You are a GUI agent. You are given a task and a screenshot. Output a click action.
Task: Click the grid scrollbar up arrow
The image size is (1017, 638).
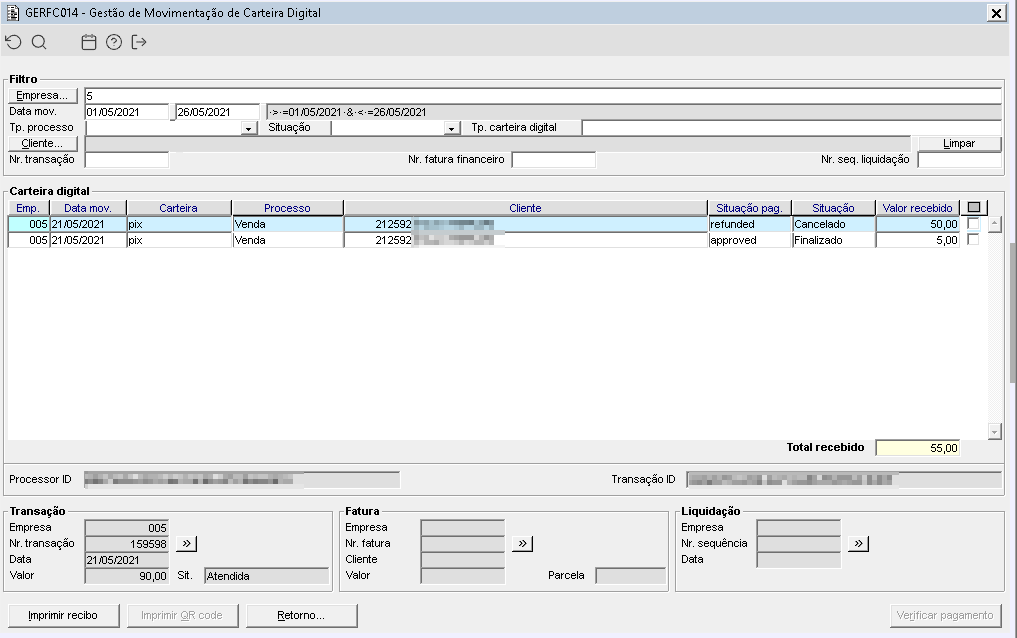(x=994, y=224)
